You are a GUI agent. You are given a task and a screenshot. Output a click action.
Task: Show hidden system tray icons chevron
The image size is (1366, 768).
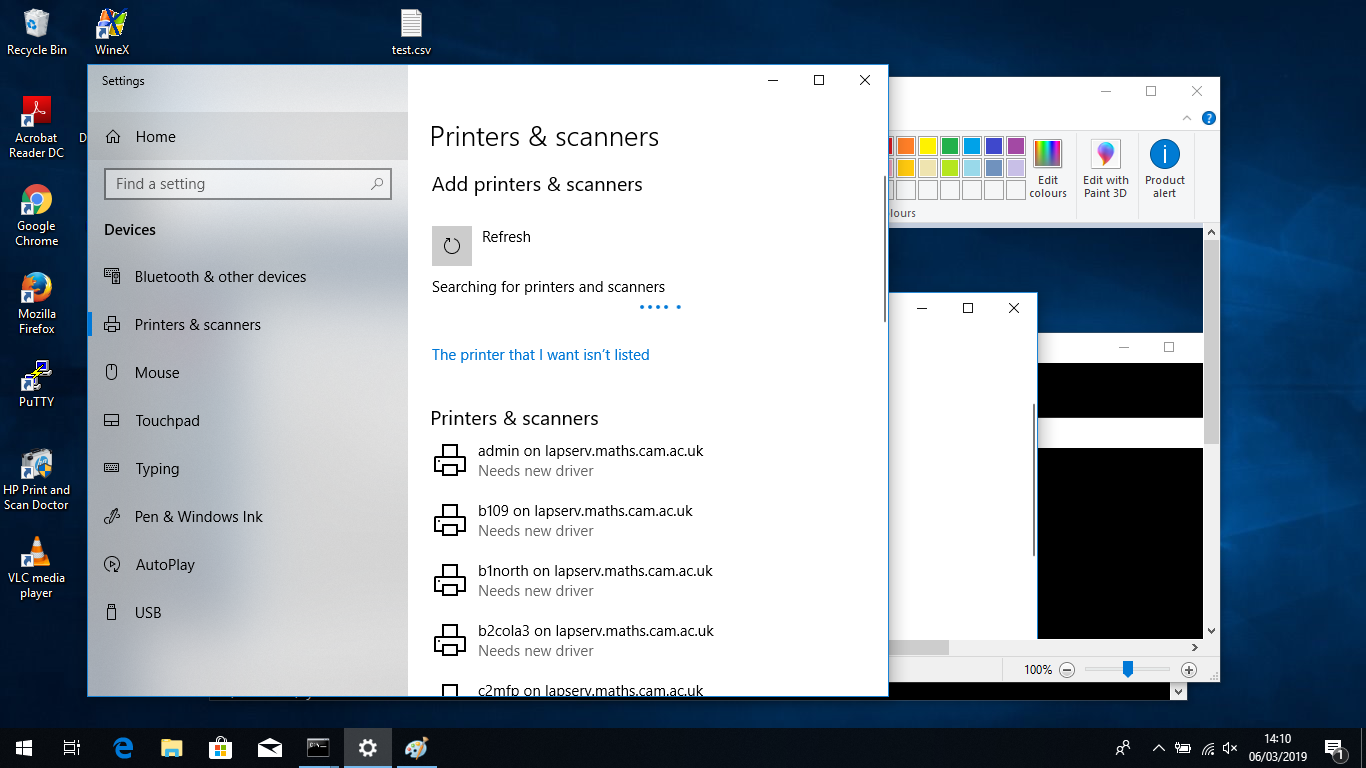tap(1158, 748)
